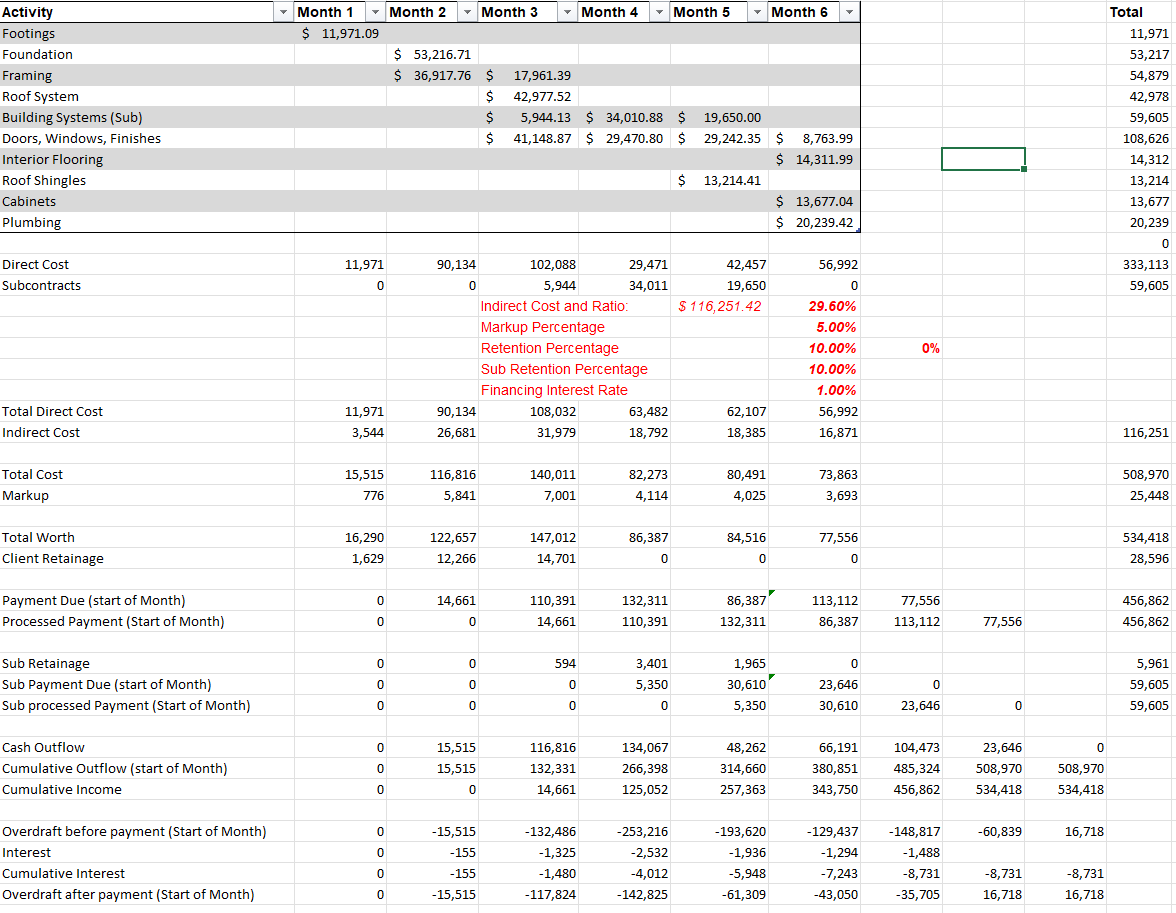Select the Payment Due (start of Month) label
This screenshot has height=913, width=1176.
[x=94, y=600]
